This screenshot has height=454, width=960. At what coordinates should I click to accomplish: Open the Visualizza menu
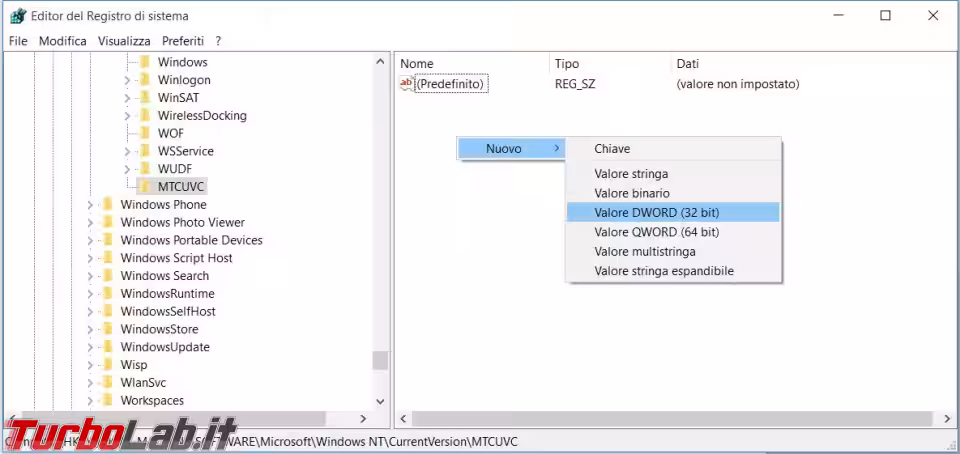[124, 41]
